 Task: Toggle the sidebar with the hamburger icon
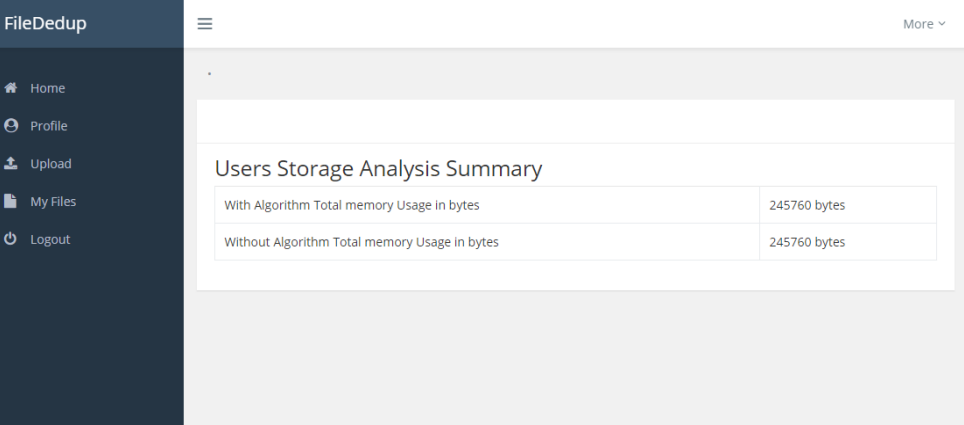coord(205,24)
